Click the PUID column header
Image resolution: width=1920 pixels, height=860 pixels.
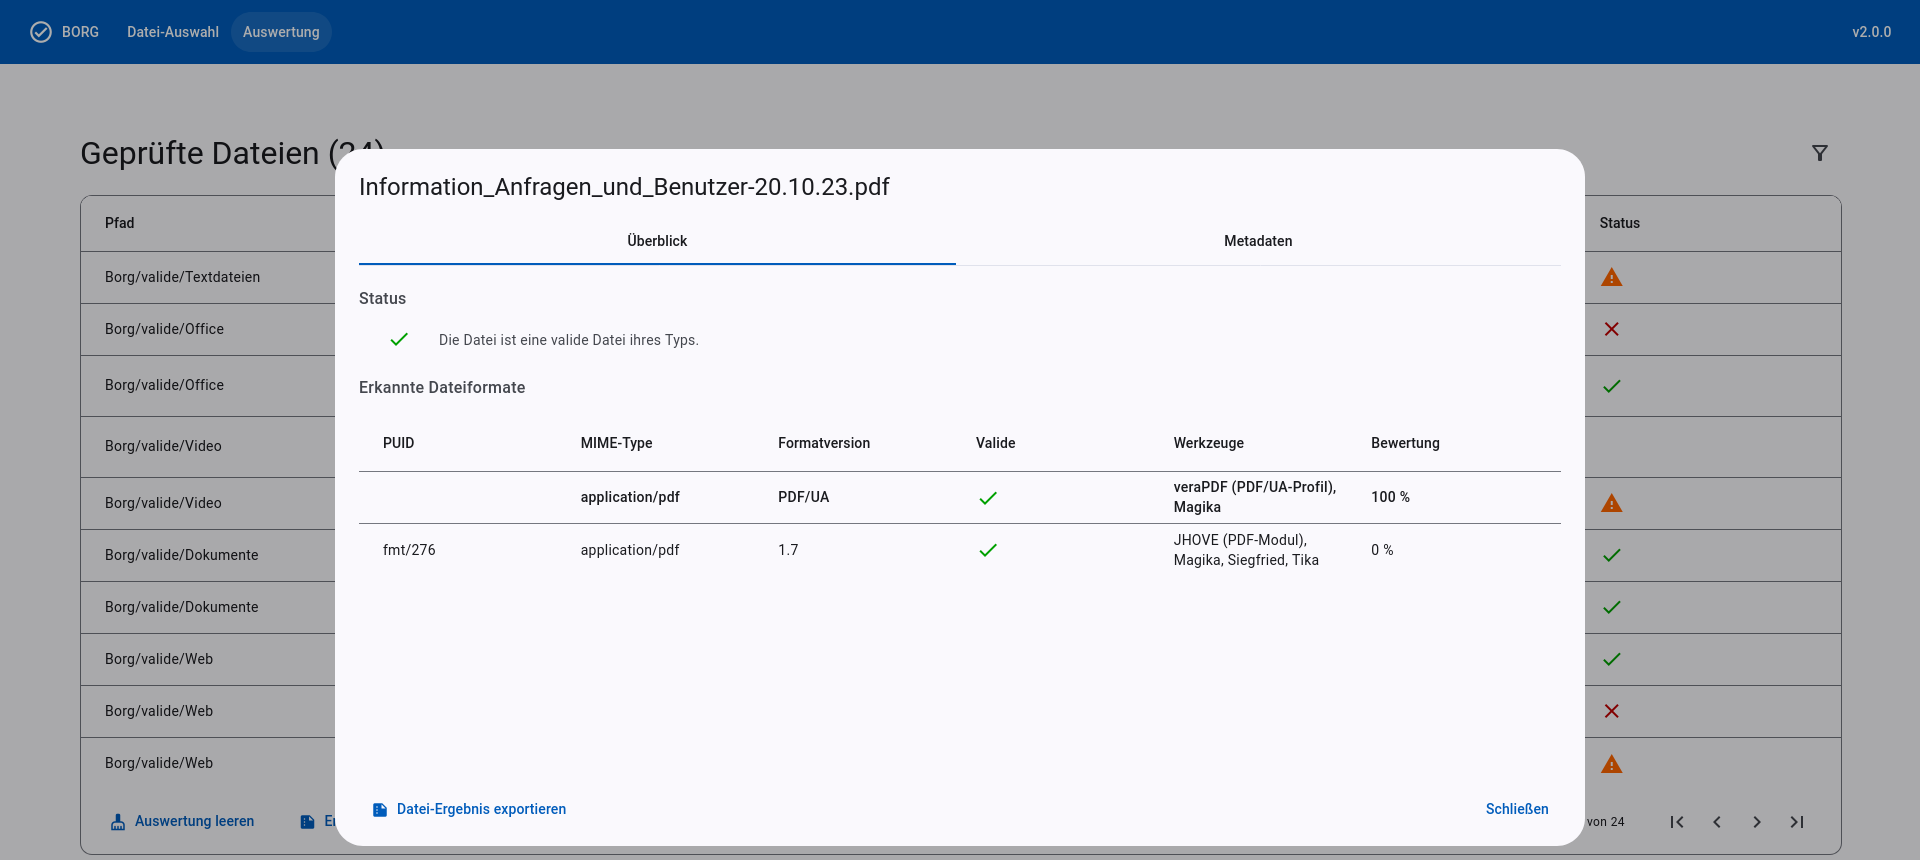point(398,443)
